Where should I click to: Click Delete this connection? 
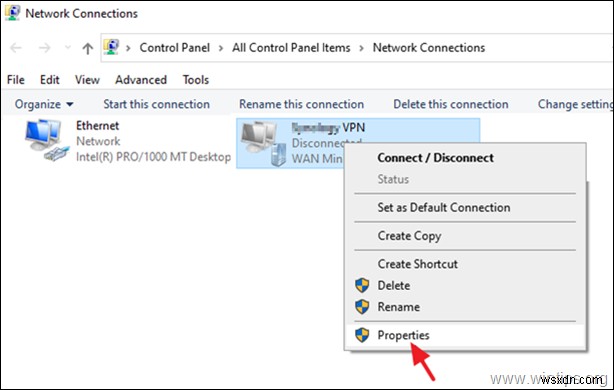click(451, 105)
